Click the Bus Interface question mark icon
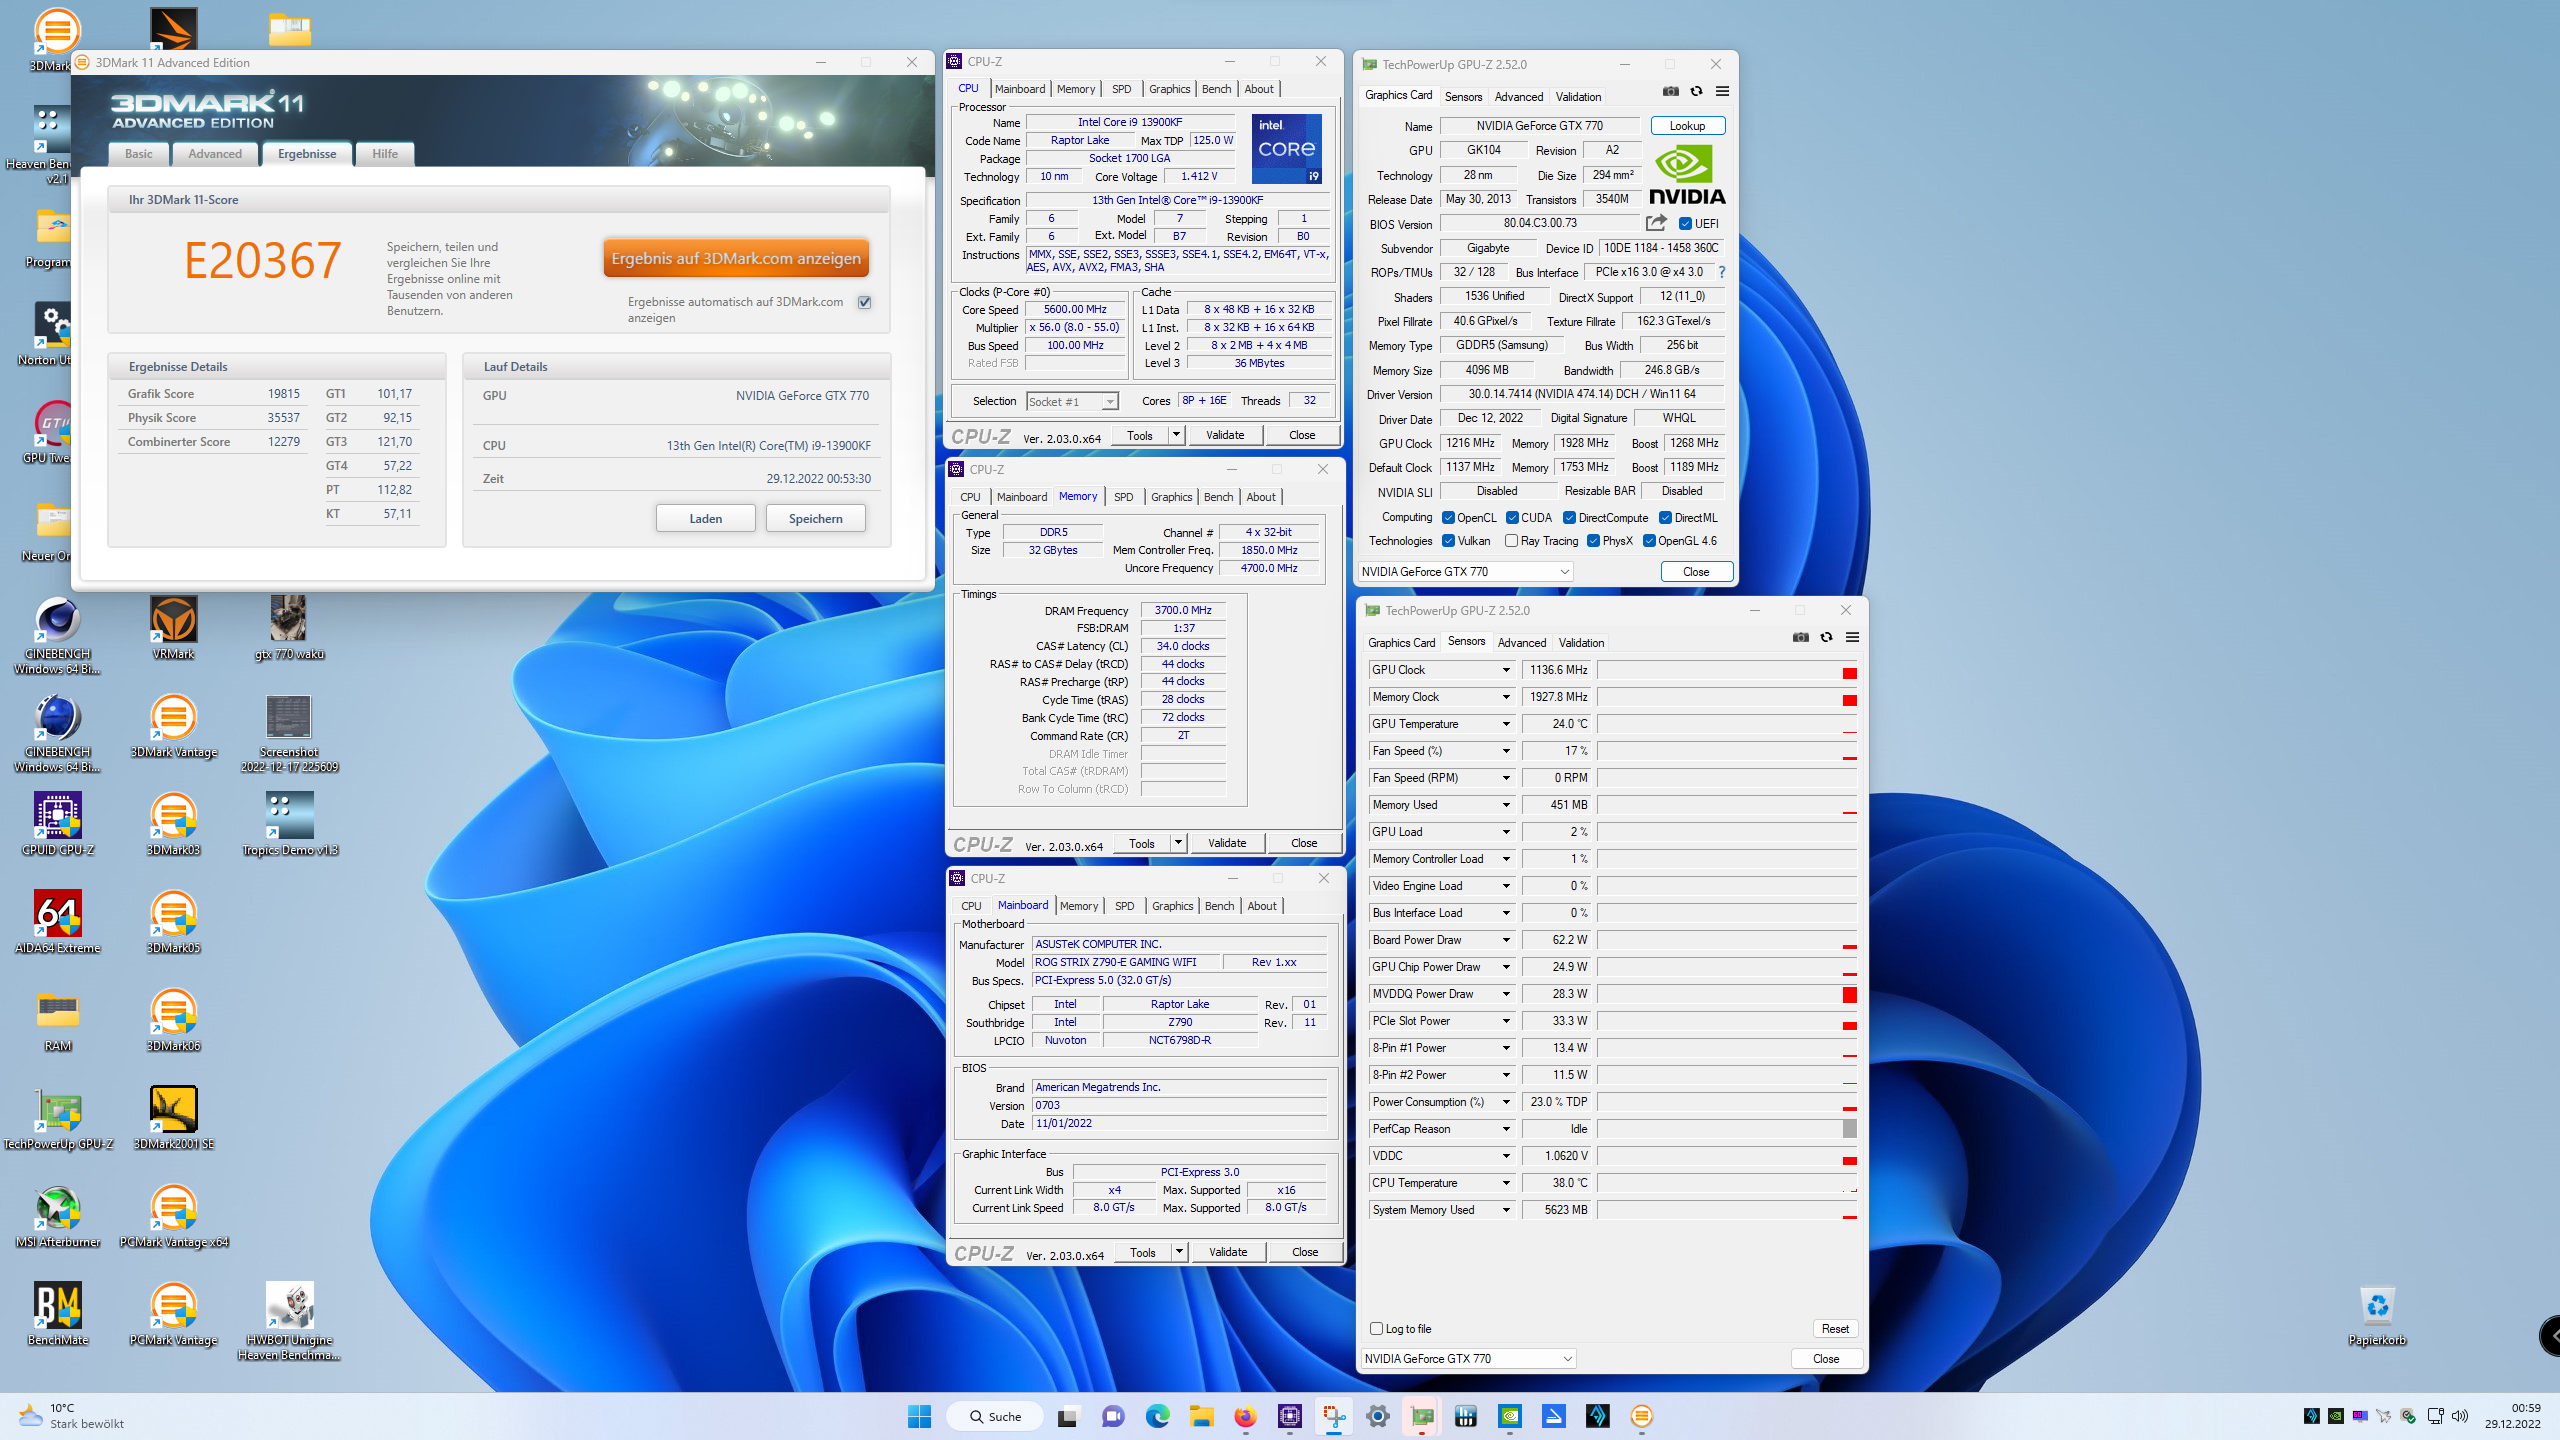 coord(1722,272)
